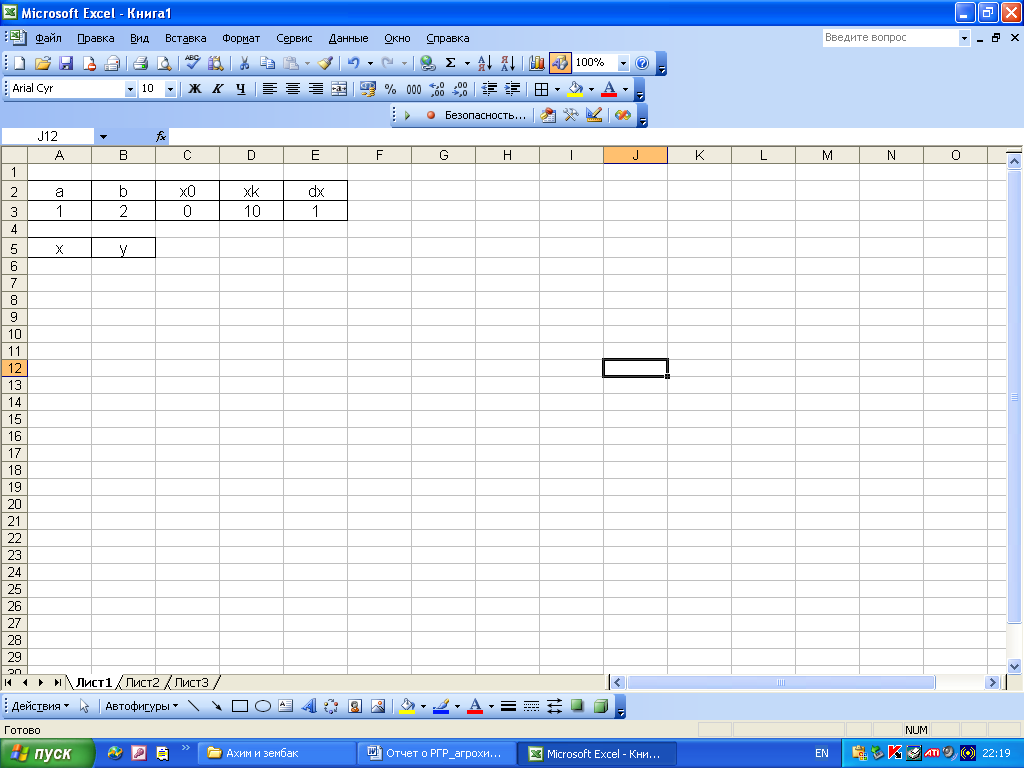The image size is (1024, 768).
Task: Open the font size dropdown
Action: [x=170, y=89]
